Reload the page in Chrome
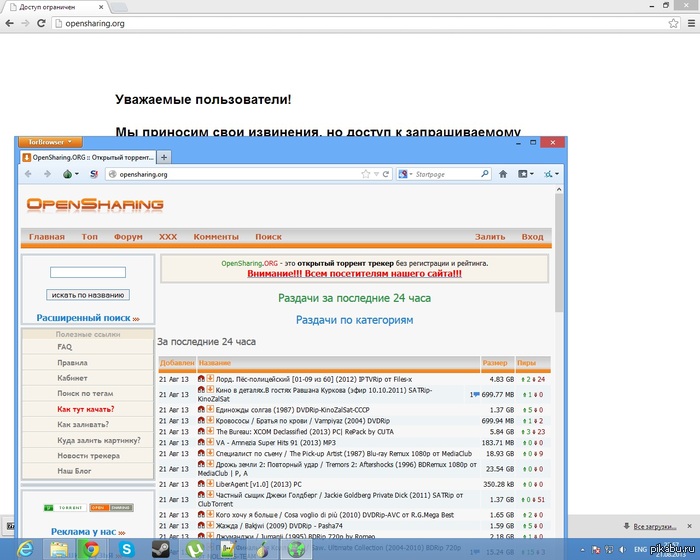 point(40,21)
